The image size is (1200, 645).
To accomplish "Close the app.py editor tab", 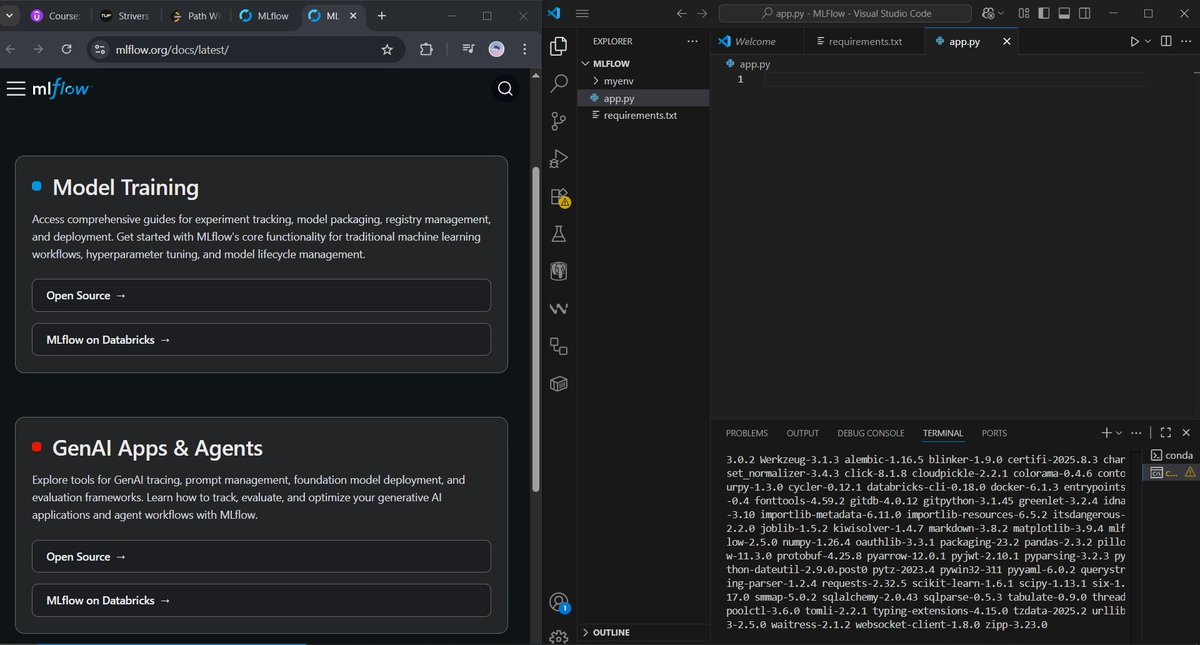I will point(1006,41).
